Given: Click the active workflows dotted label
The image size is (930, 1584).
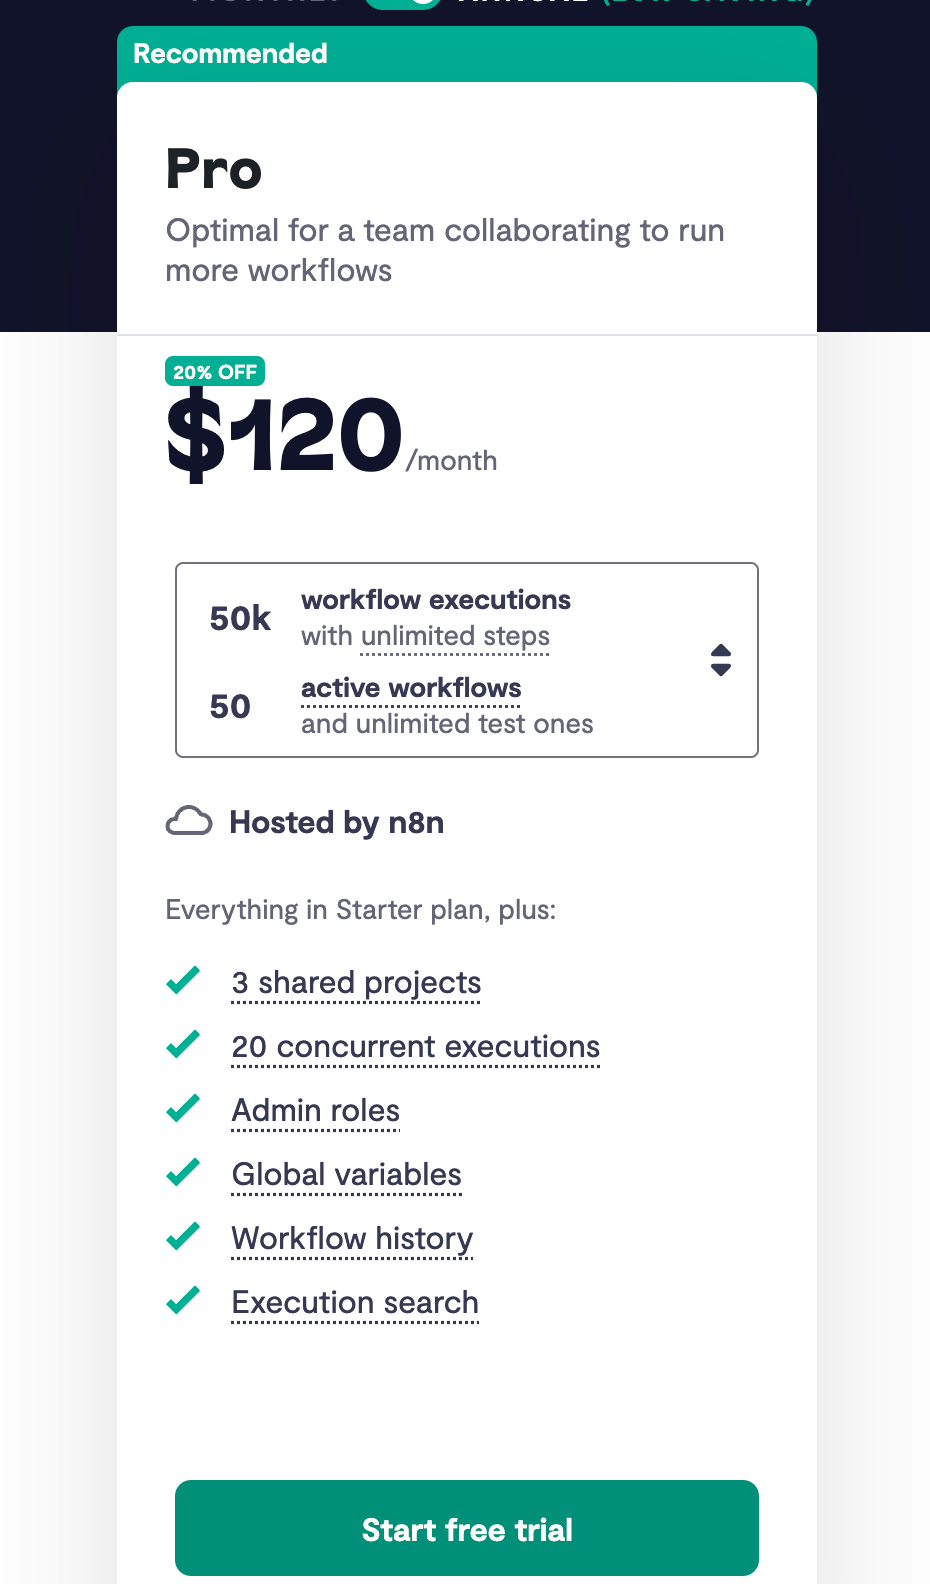Looking at the screenshot, I should click(411, 688).
